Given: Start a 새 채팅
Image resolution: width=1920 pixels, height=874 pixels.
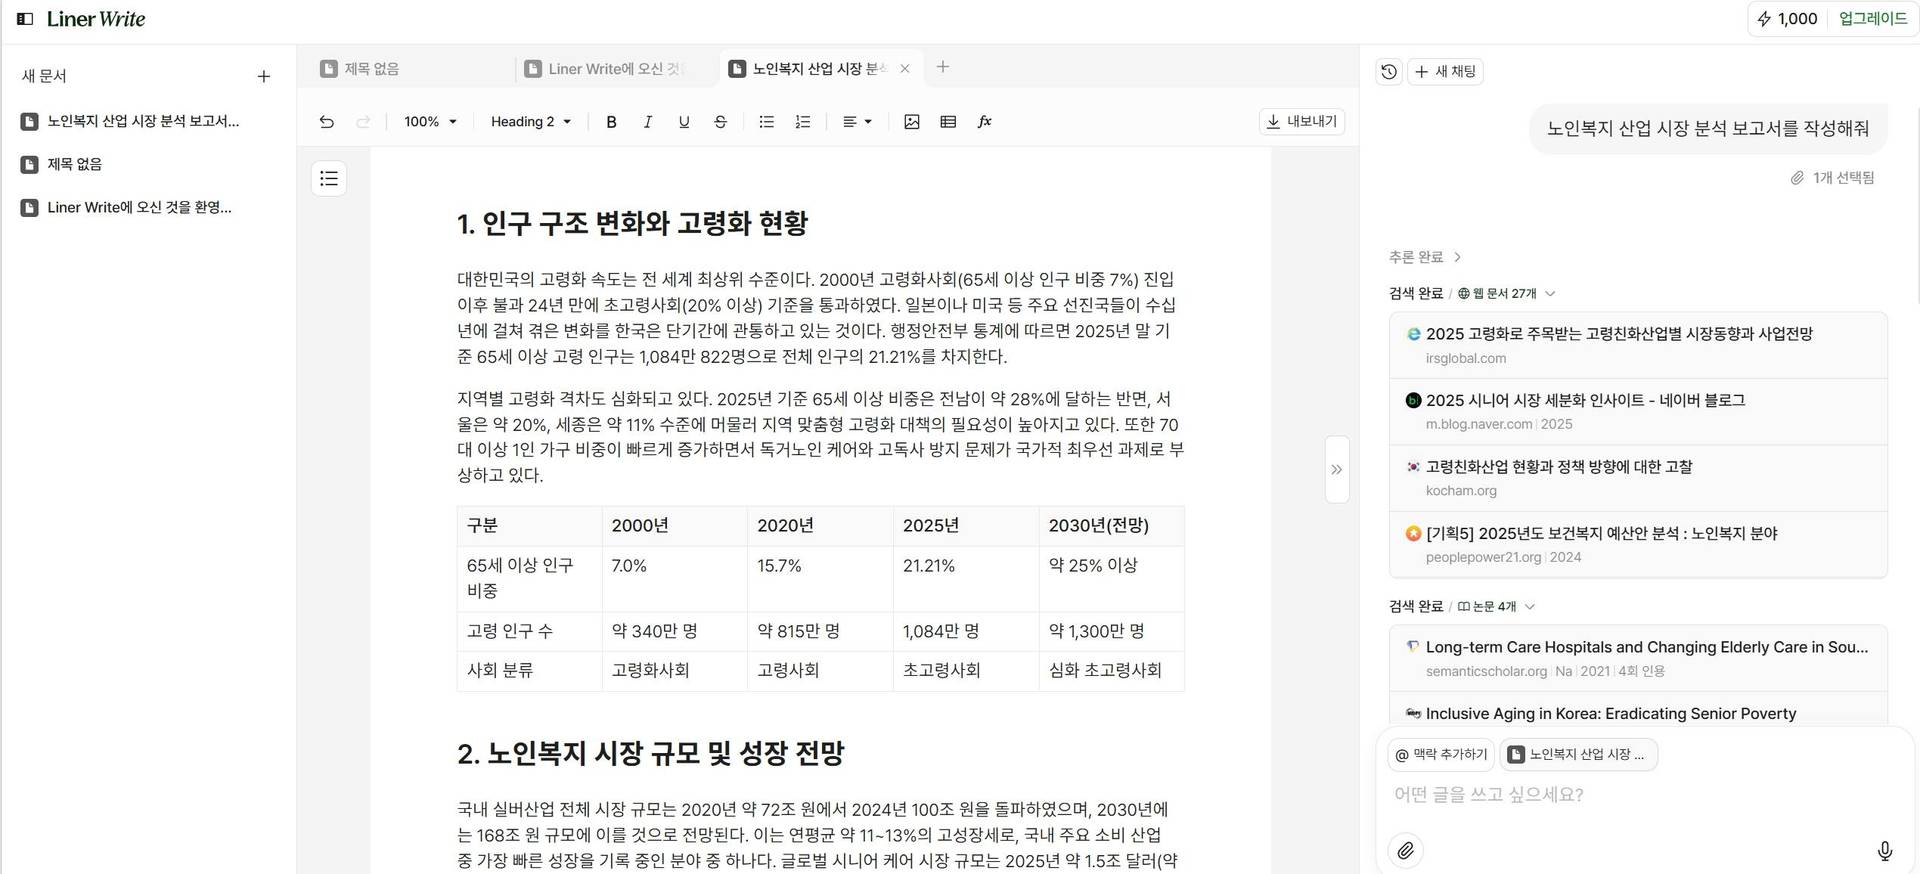Looking at the screenshot, I should 1446,72.
